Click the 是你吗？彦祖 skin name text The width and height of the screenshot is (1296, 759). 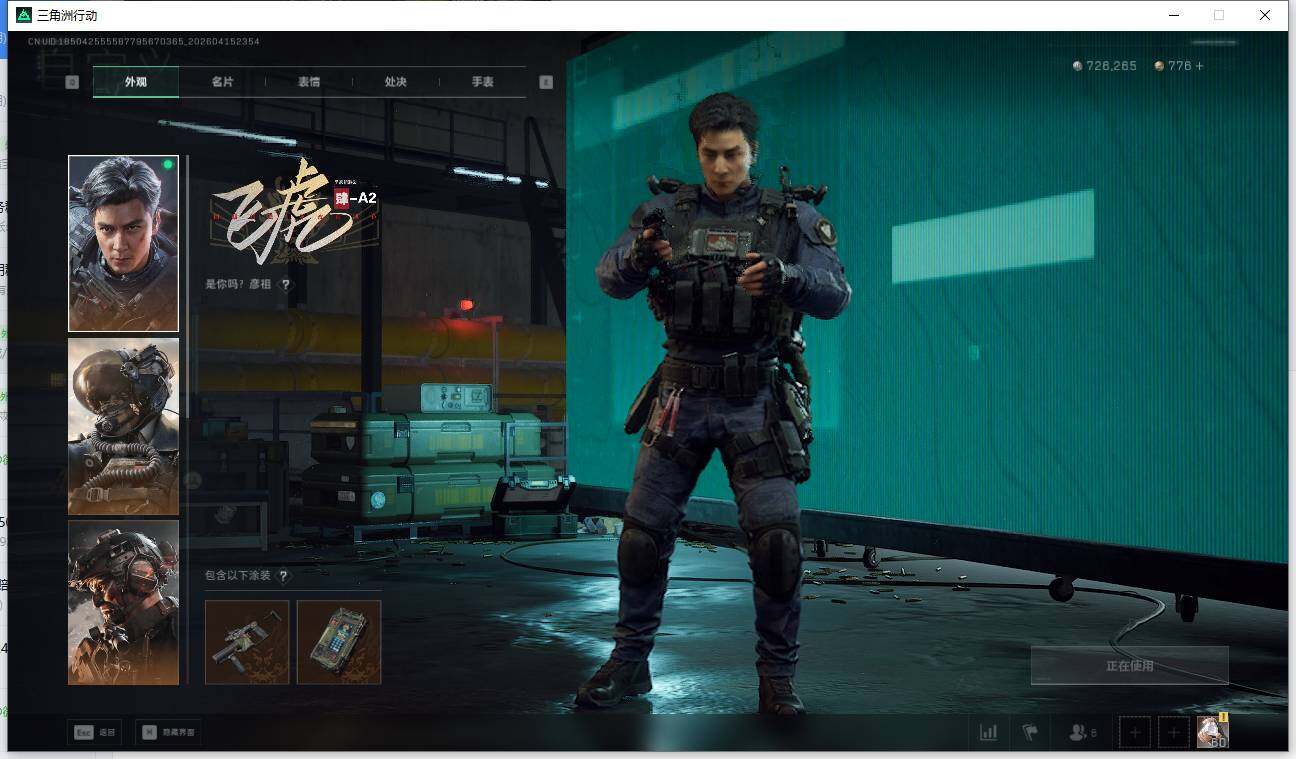(238, 284)
